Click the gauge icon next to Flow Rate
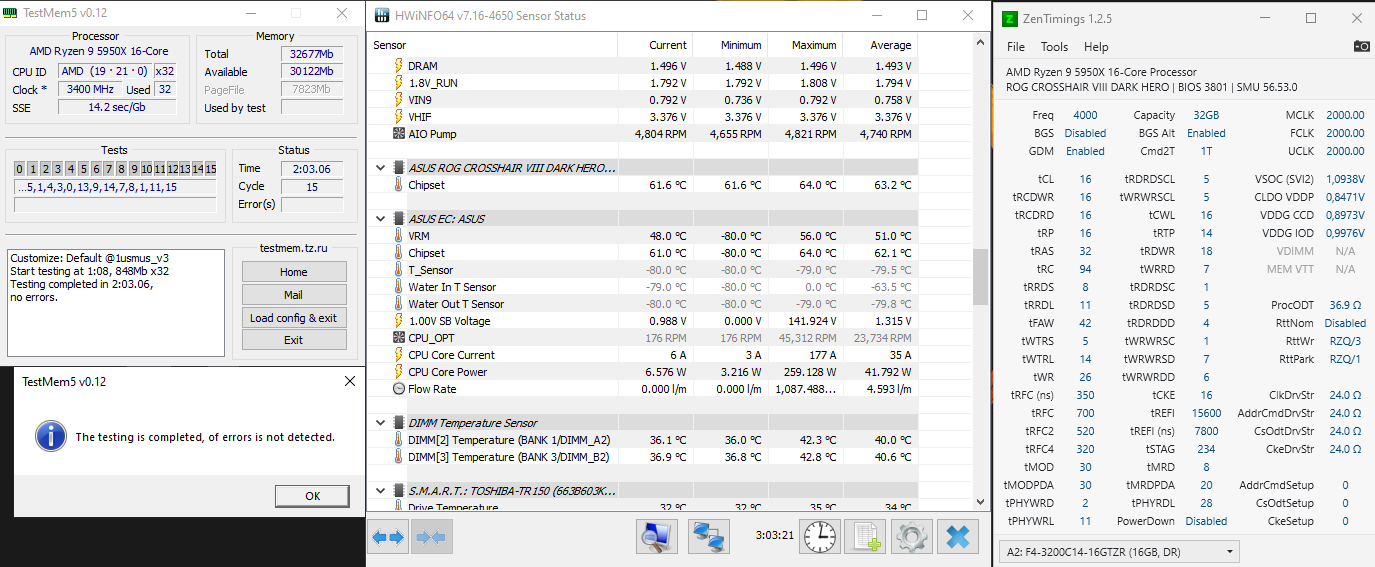This screenshot has height=567, width=1375. 398,389
